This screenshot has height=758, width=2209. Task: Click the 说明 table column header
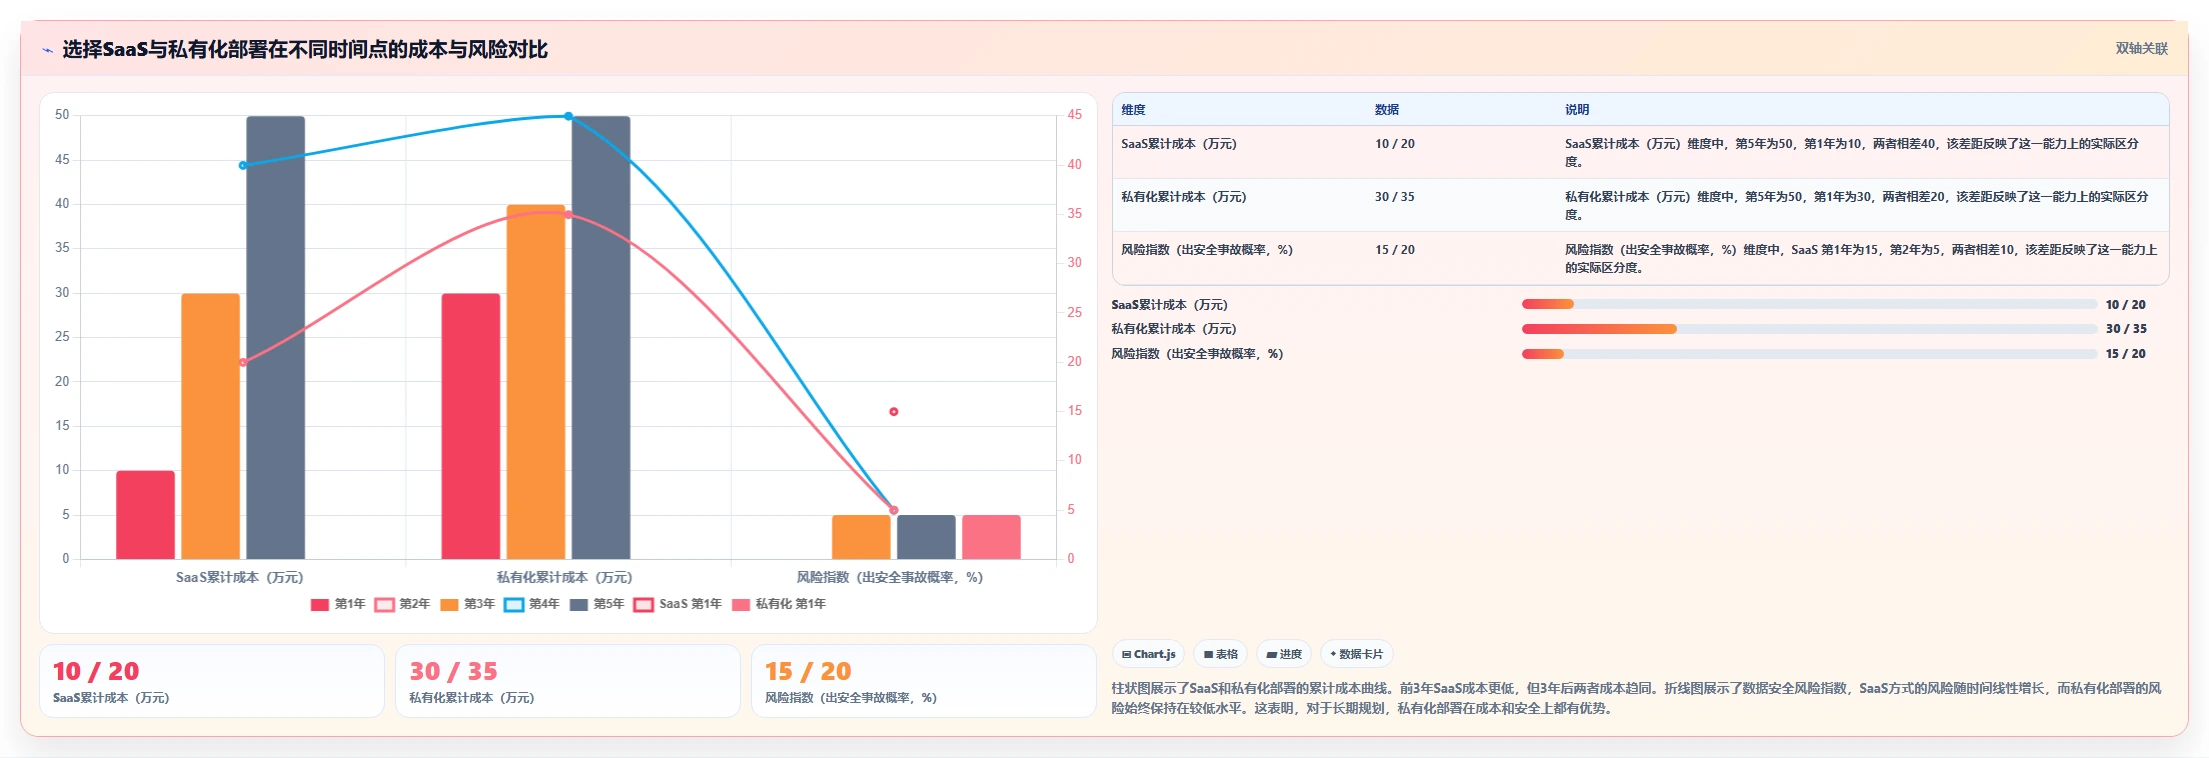1577,110
